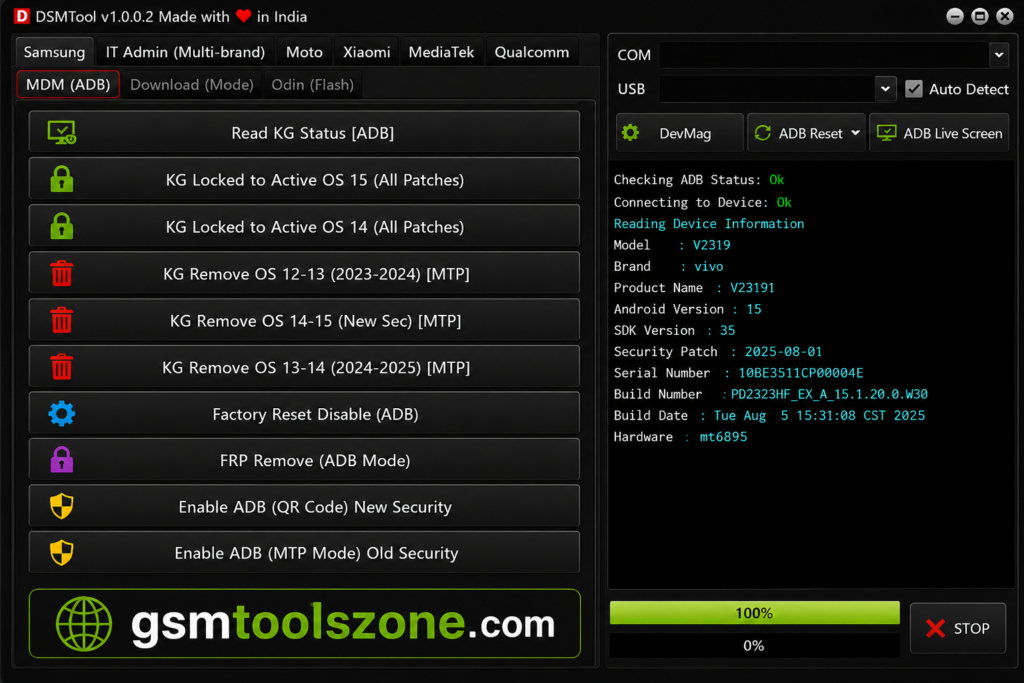The height and width of the screenshot is (683, 1024).
Task: Click FRP Remove (ADB Mode) button
Action: coord(304,460)
